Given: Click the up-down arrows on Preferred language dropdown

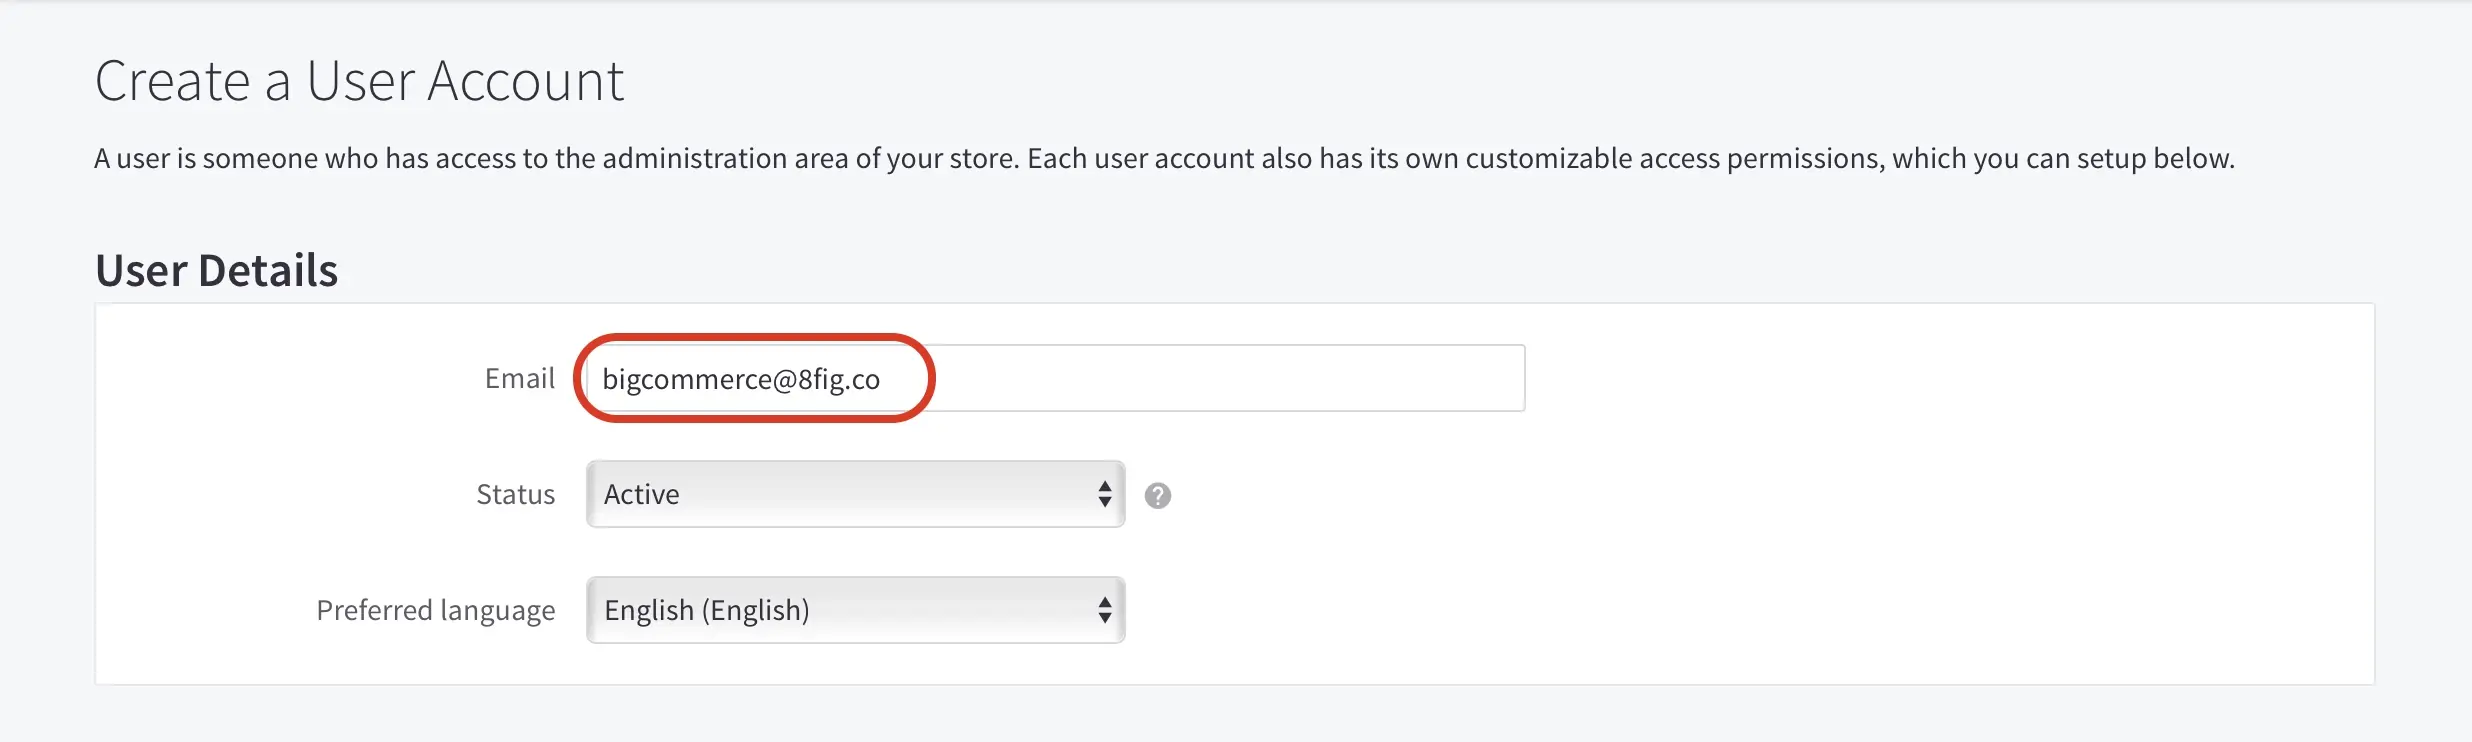Looking at the screenshot, I should (1104, 610).
